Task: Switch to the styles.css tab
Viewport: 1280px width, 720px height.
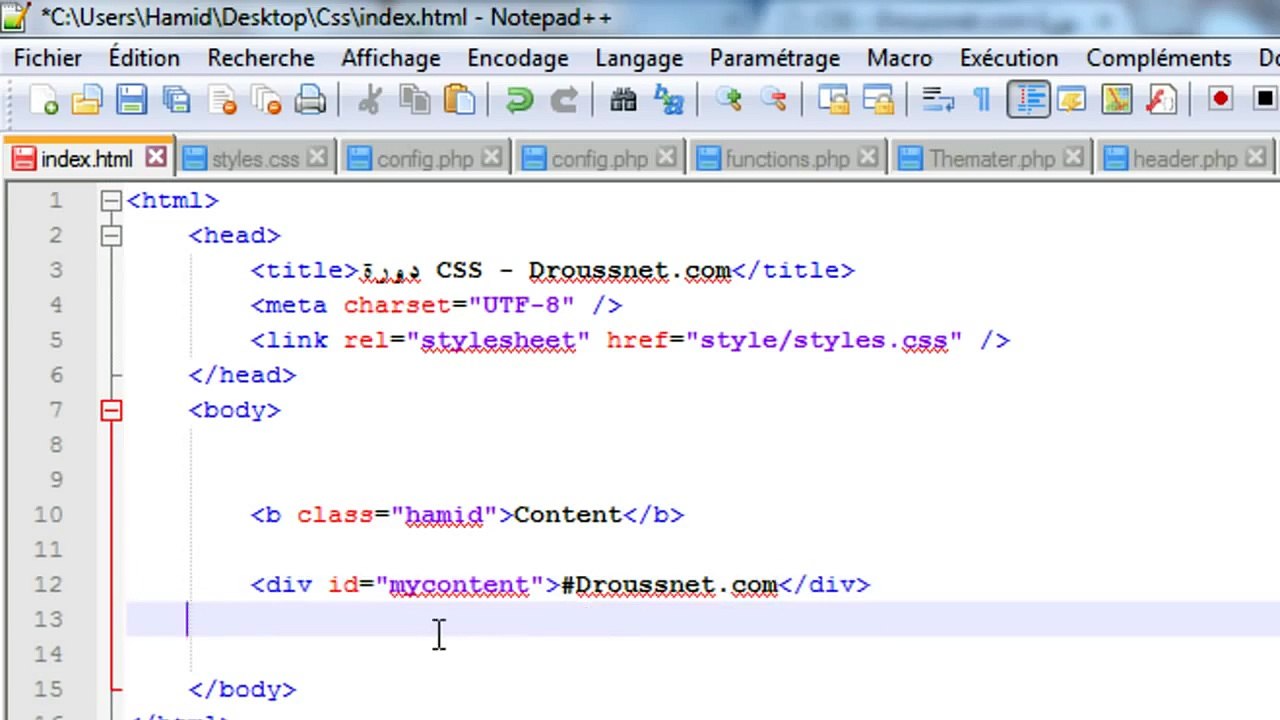Action: 255,159
